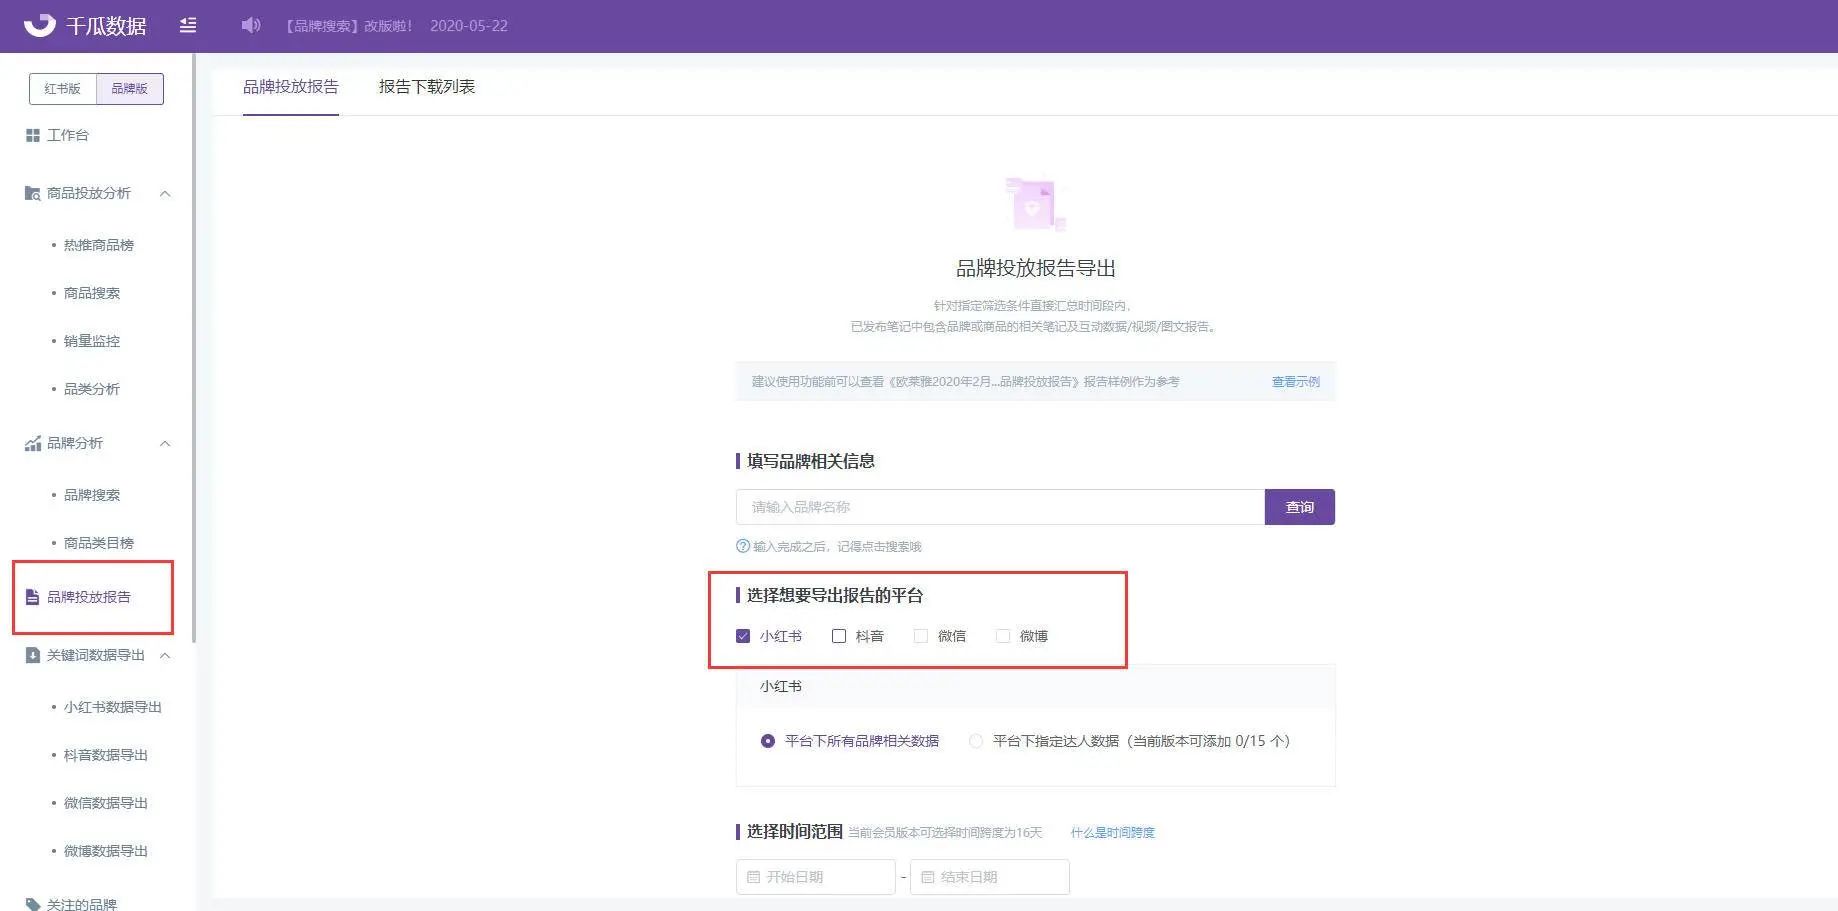This screenshot has width=1838, height=911.
Task: Open 小红书数据导出 menu item
Action: pyautogui.click(x=113, y=707)
